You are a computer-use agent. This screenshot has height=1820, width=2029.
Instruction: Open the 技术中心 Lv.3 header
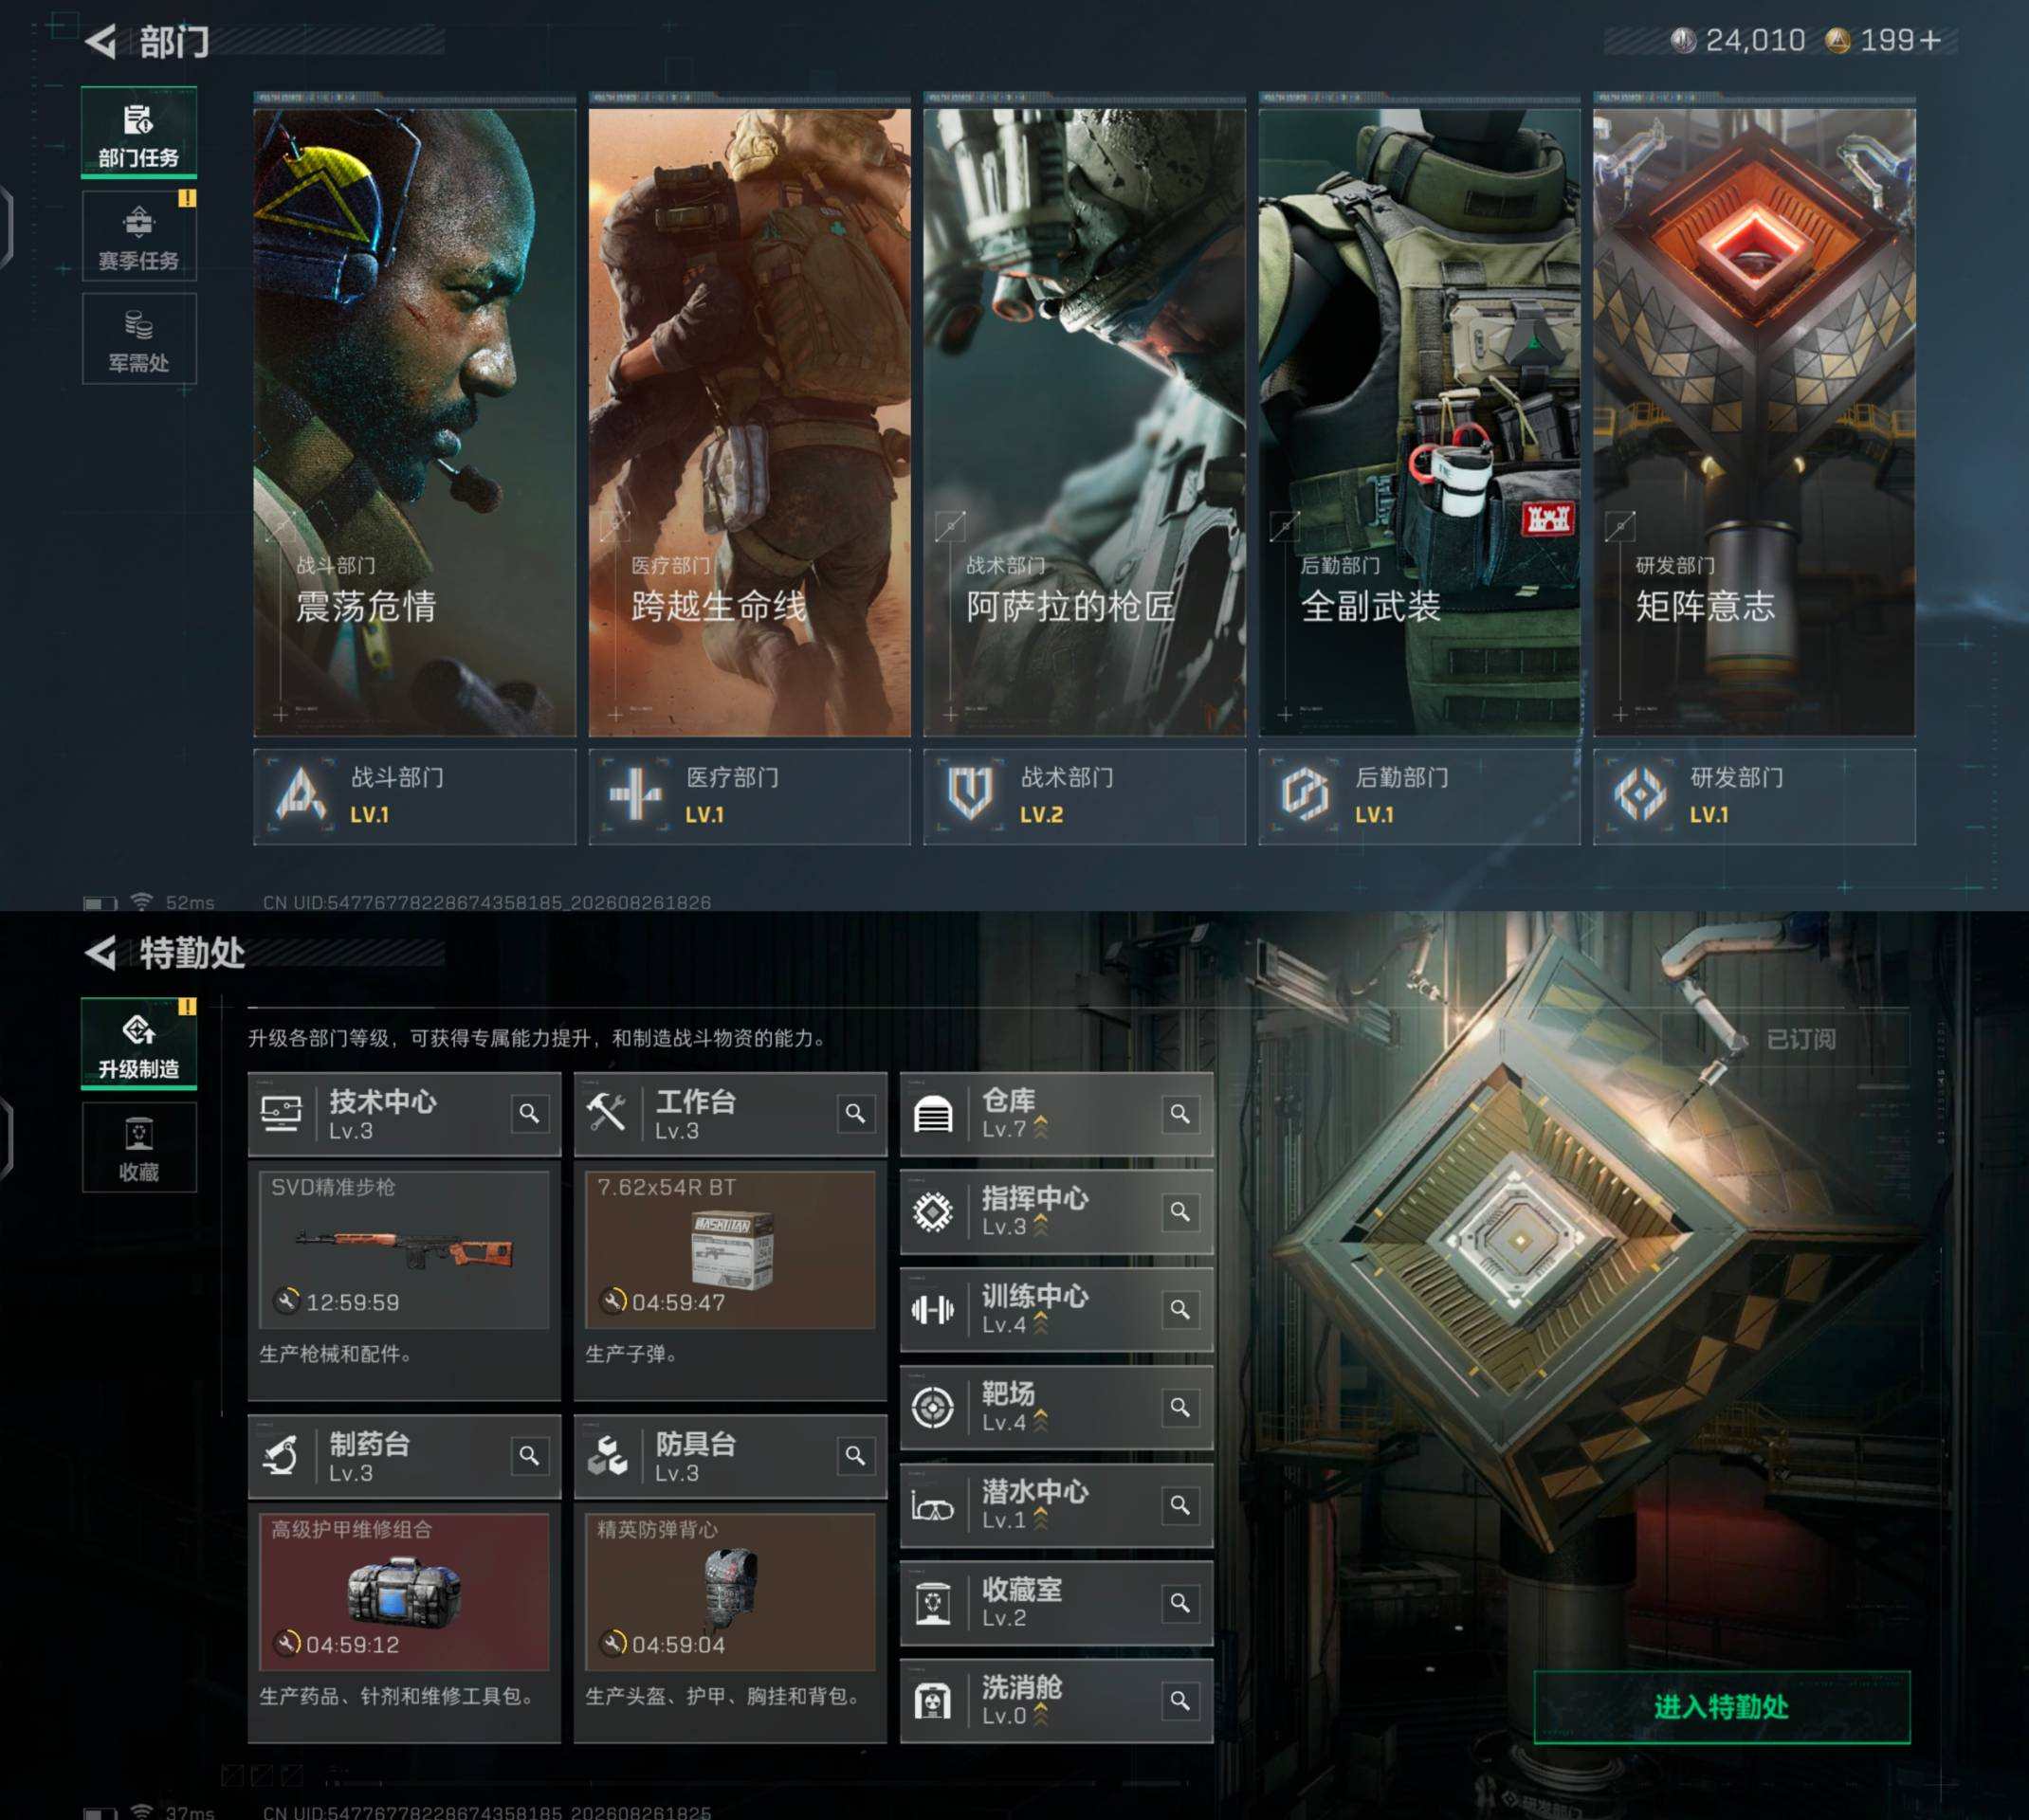404,1114
